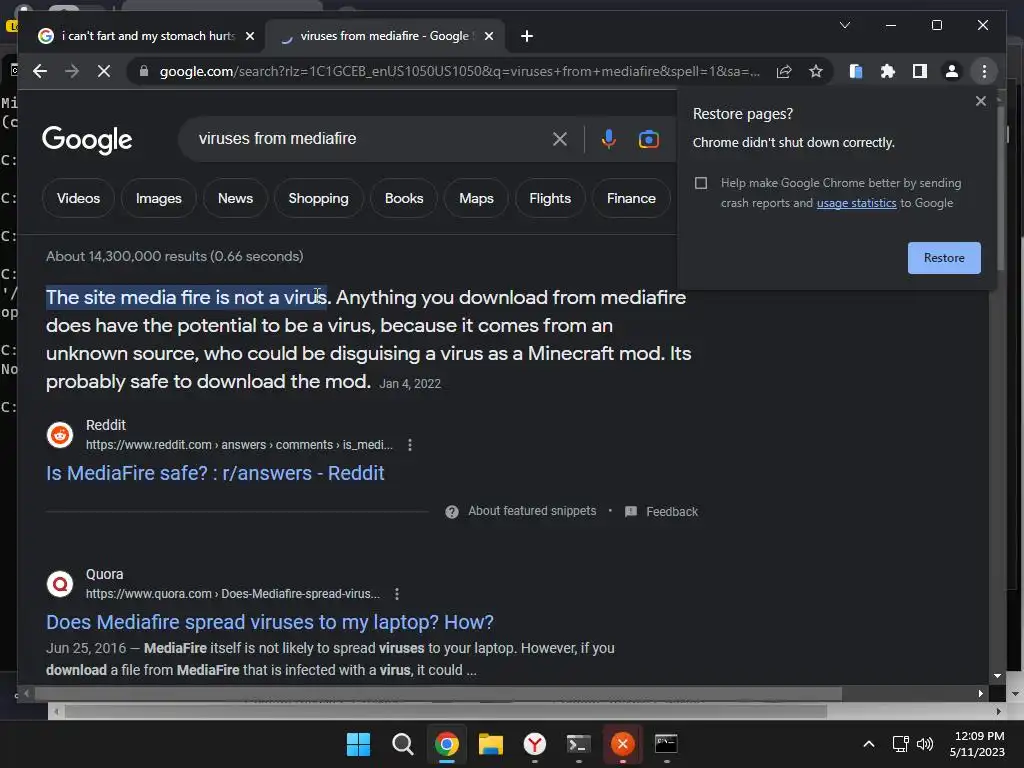This screenshot has height=768, width=1024.
Task: Click the address bar URL
Action: (459, 71)
